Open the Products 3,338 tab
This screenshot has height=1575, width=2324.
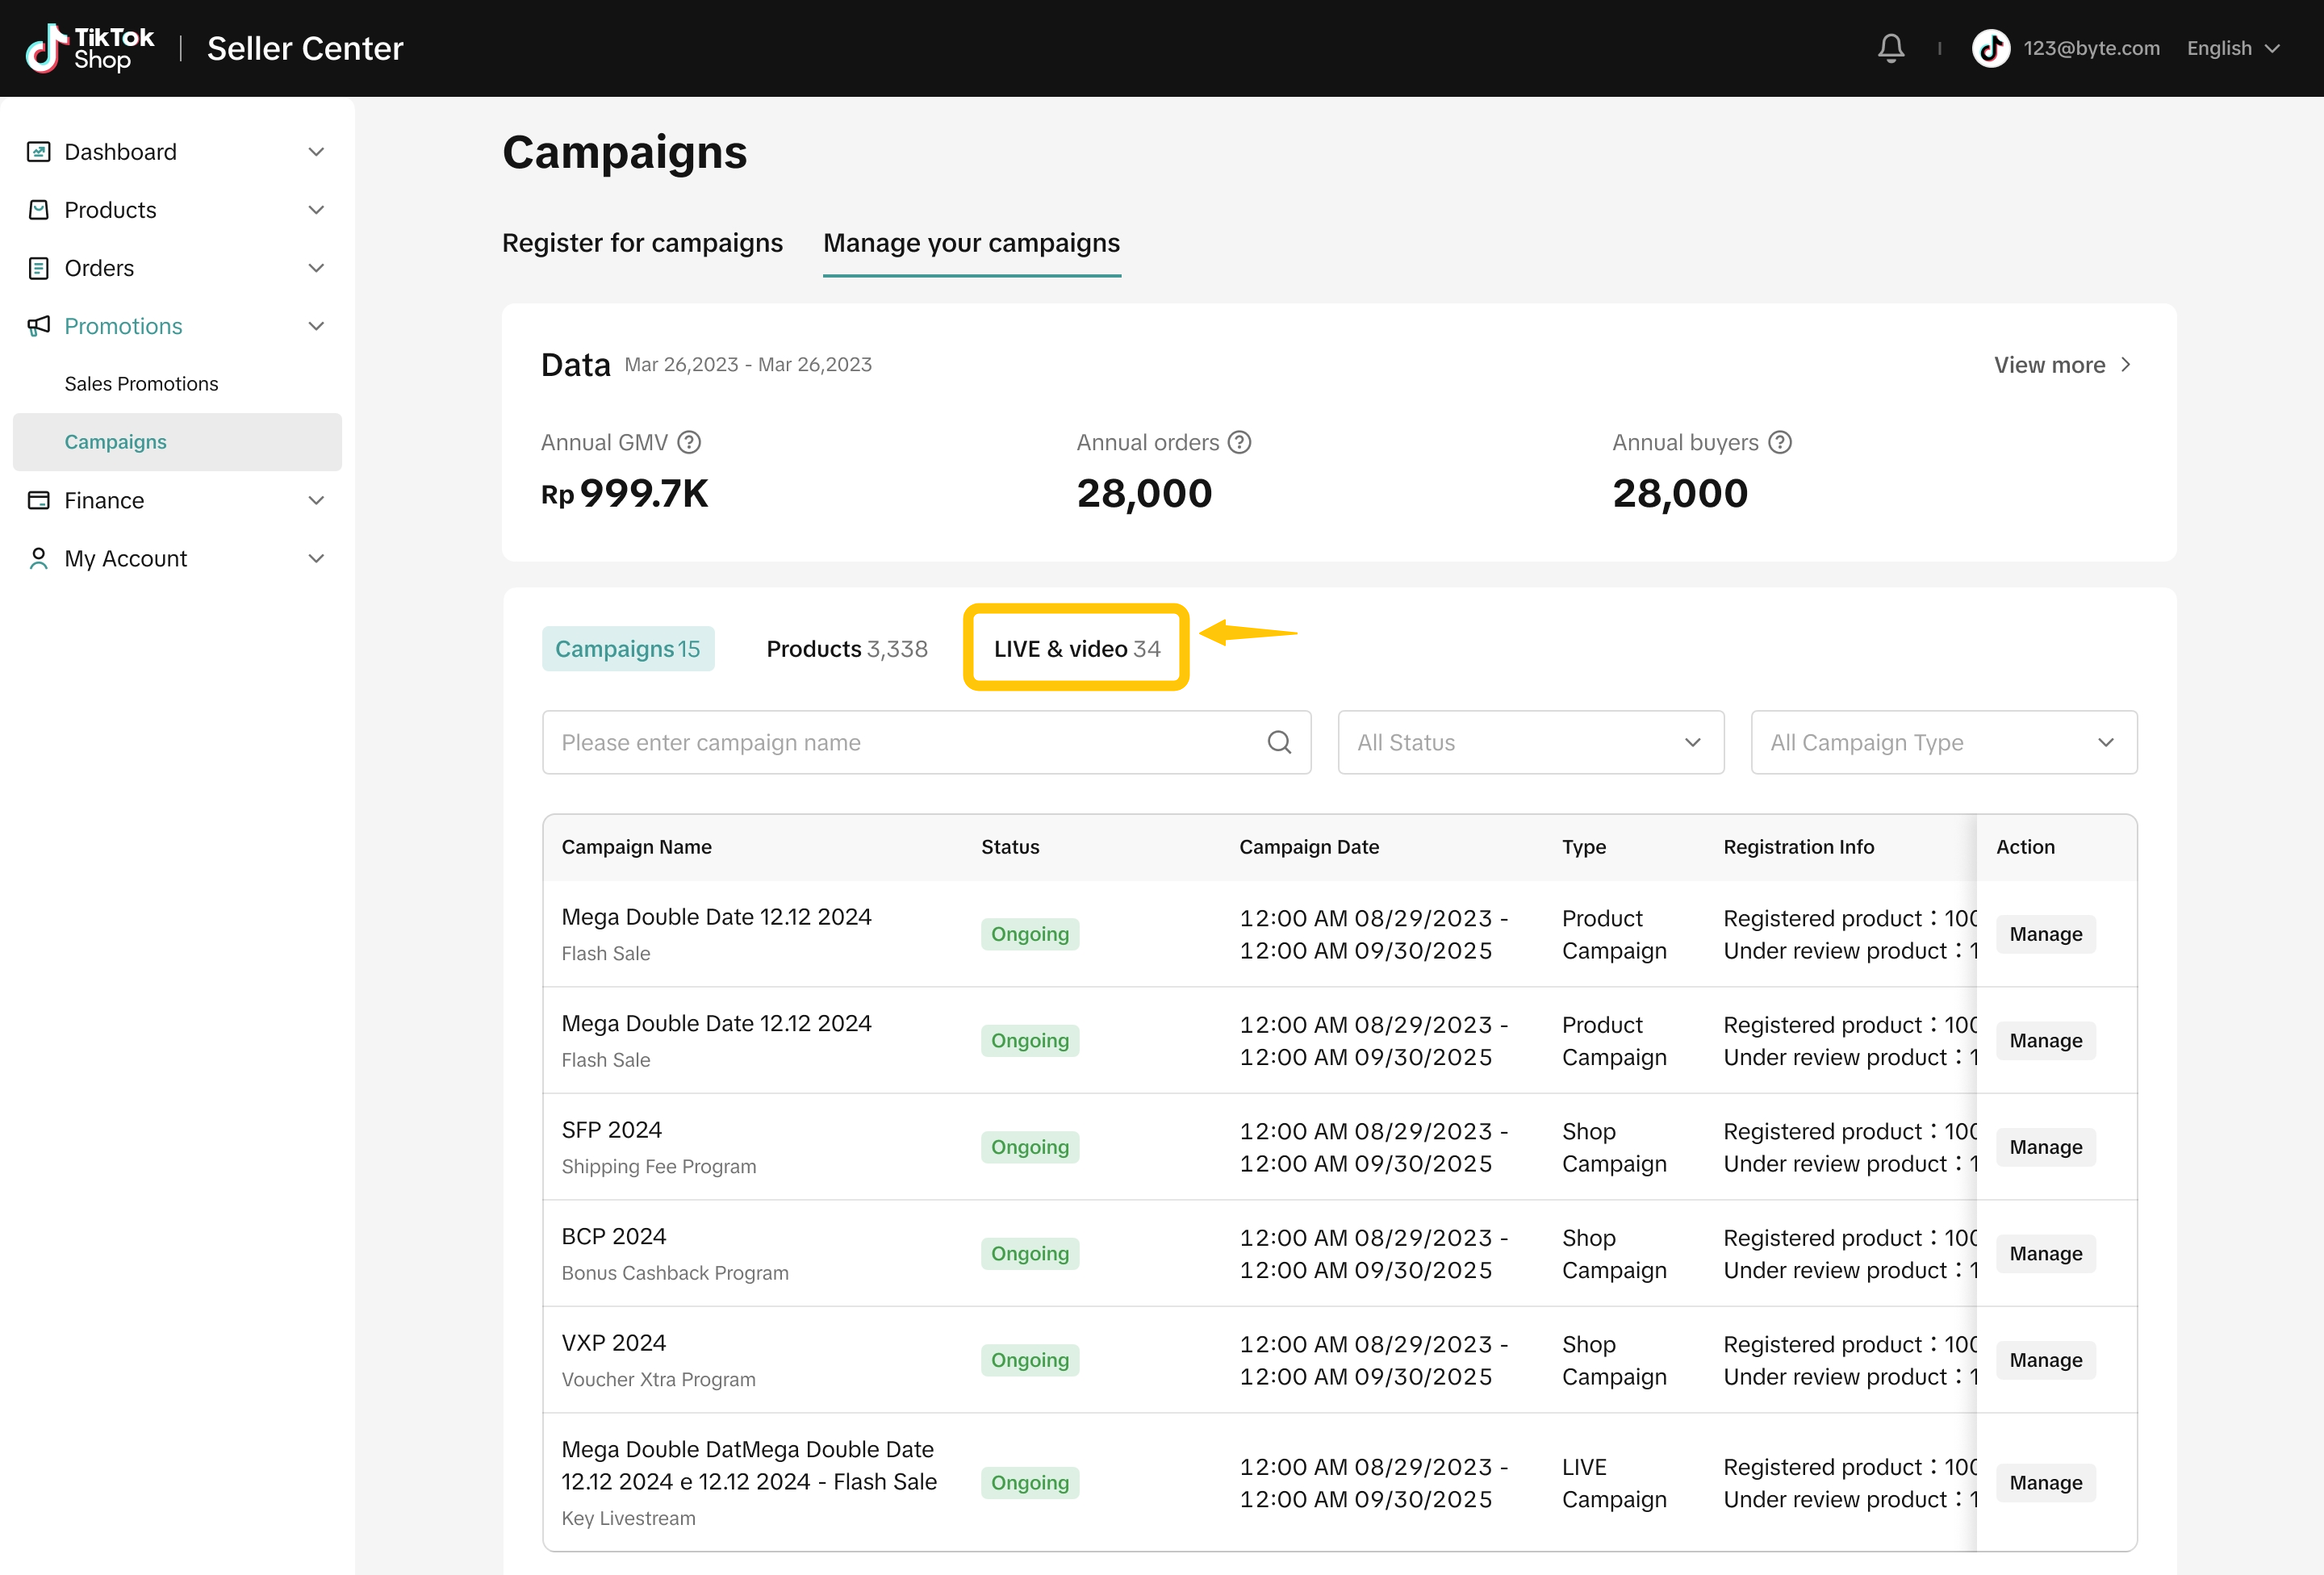click(x=846, y=648)
